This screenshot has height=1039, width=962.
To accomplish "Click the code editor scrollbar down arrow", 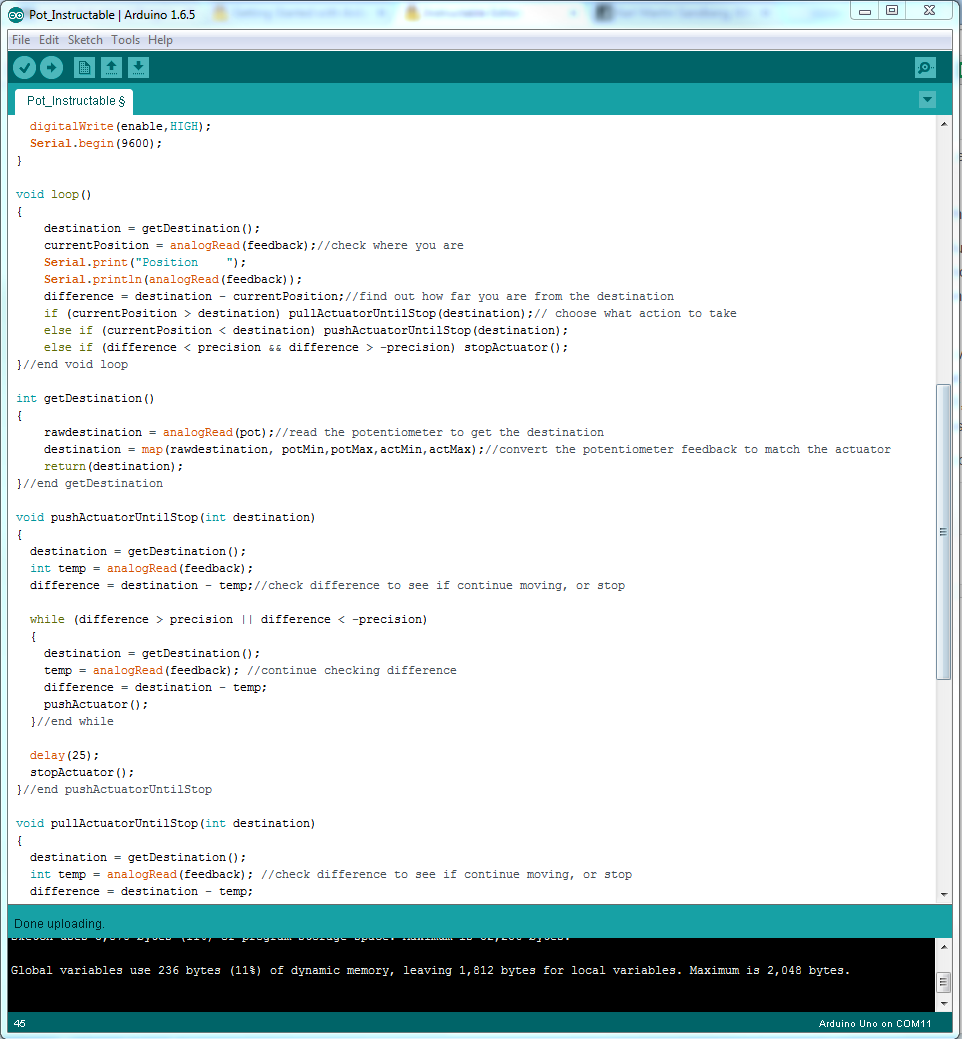I will (x=944, y=895).
